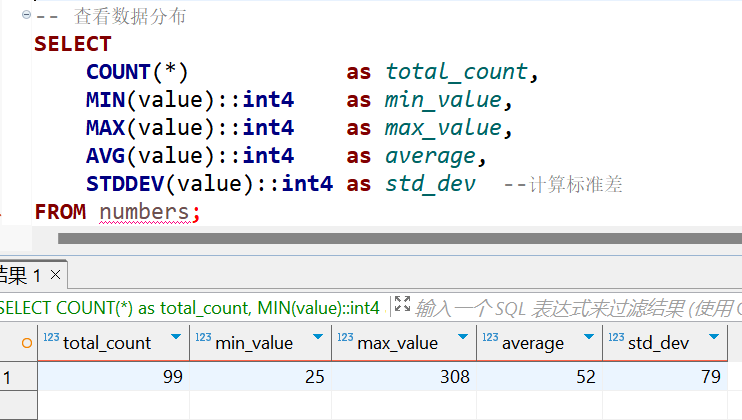742x420 pixels.
Task: Click the COUNT(*) function text
Action: coord(137,72)
